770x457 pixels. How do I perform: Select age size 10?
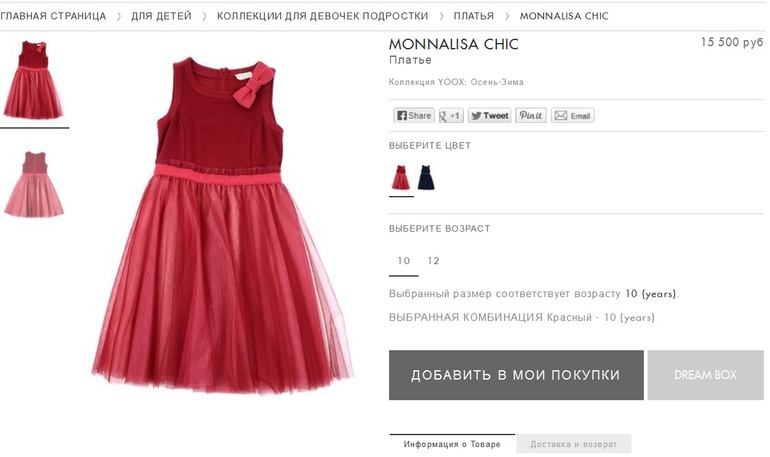[x=404, y=261]
